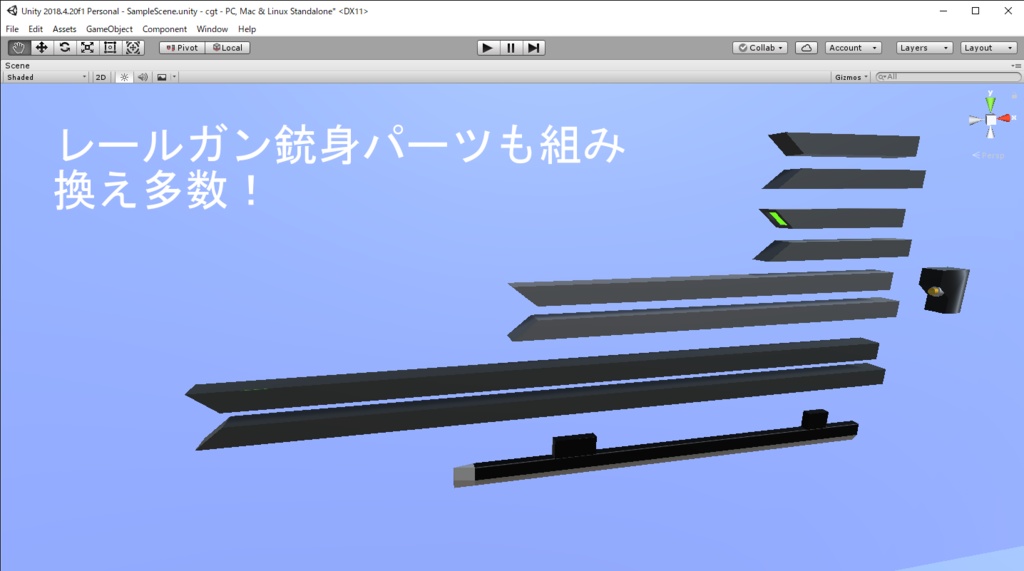Screen dimensions: 1024x571
Task: Select the Scene tab
Action: pyautogui.click(x=18, y=65)
